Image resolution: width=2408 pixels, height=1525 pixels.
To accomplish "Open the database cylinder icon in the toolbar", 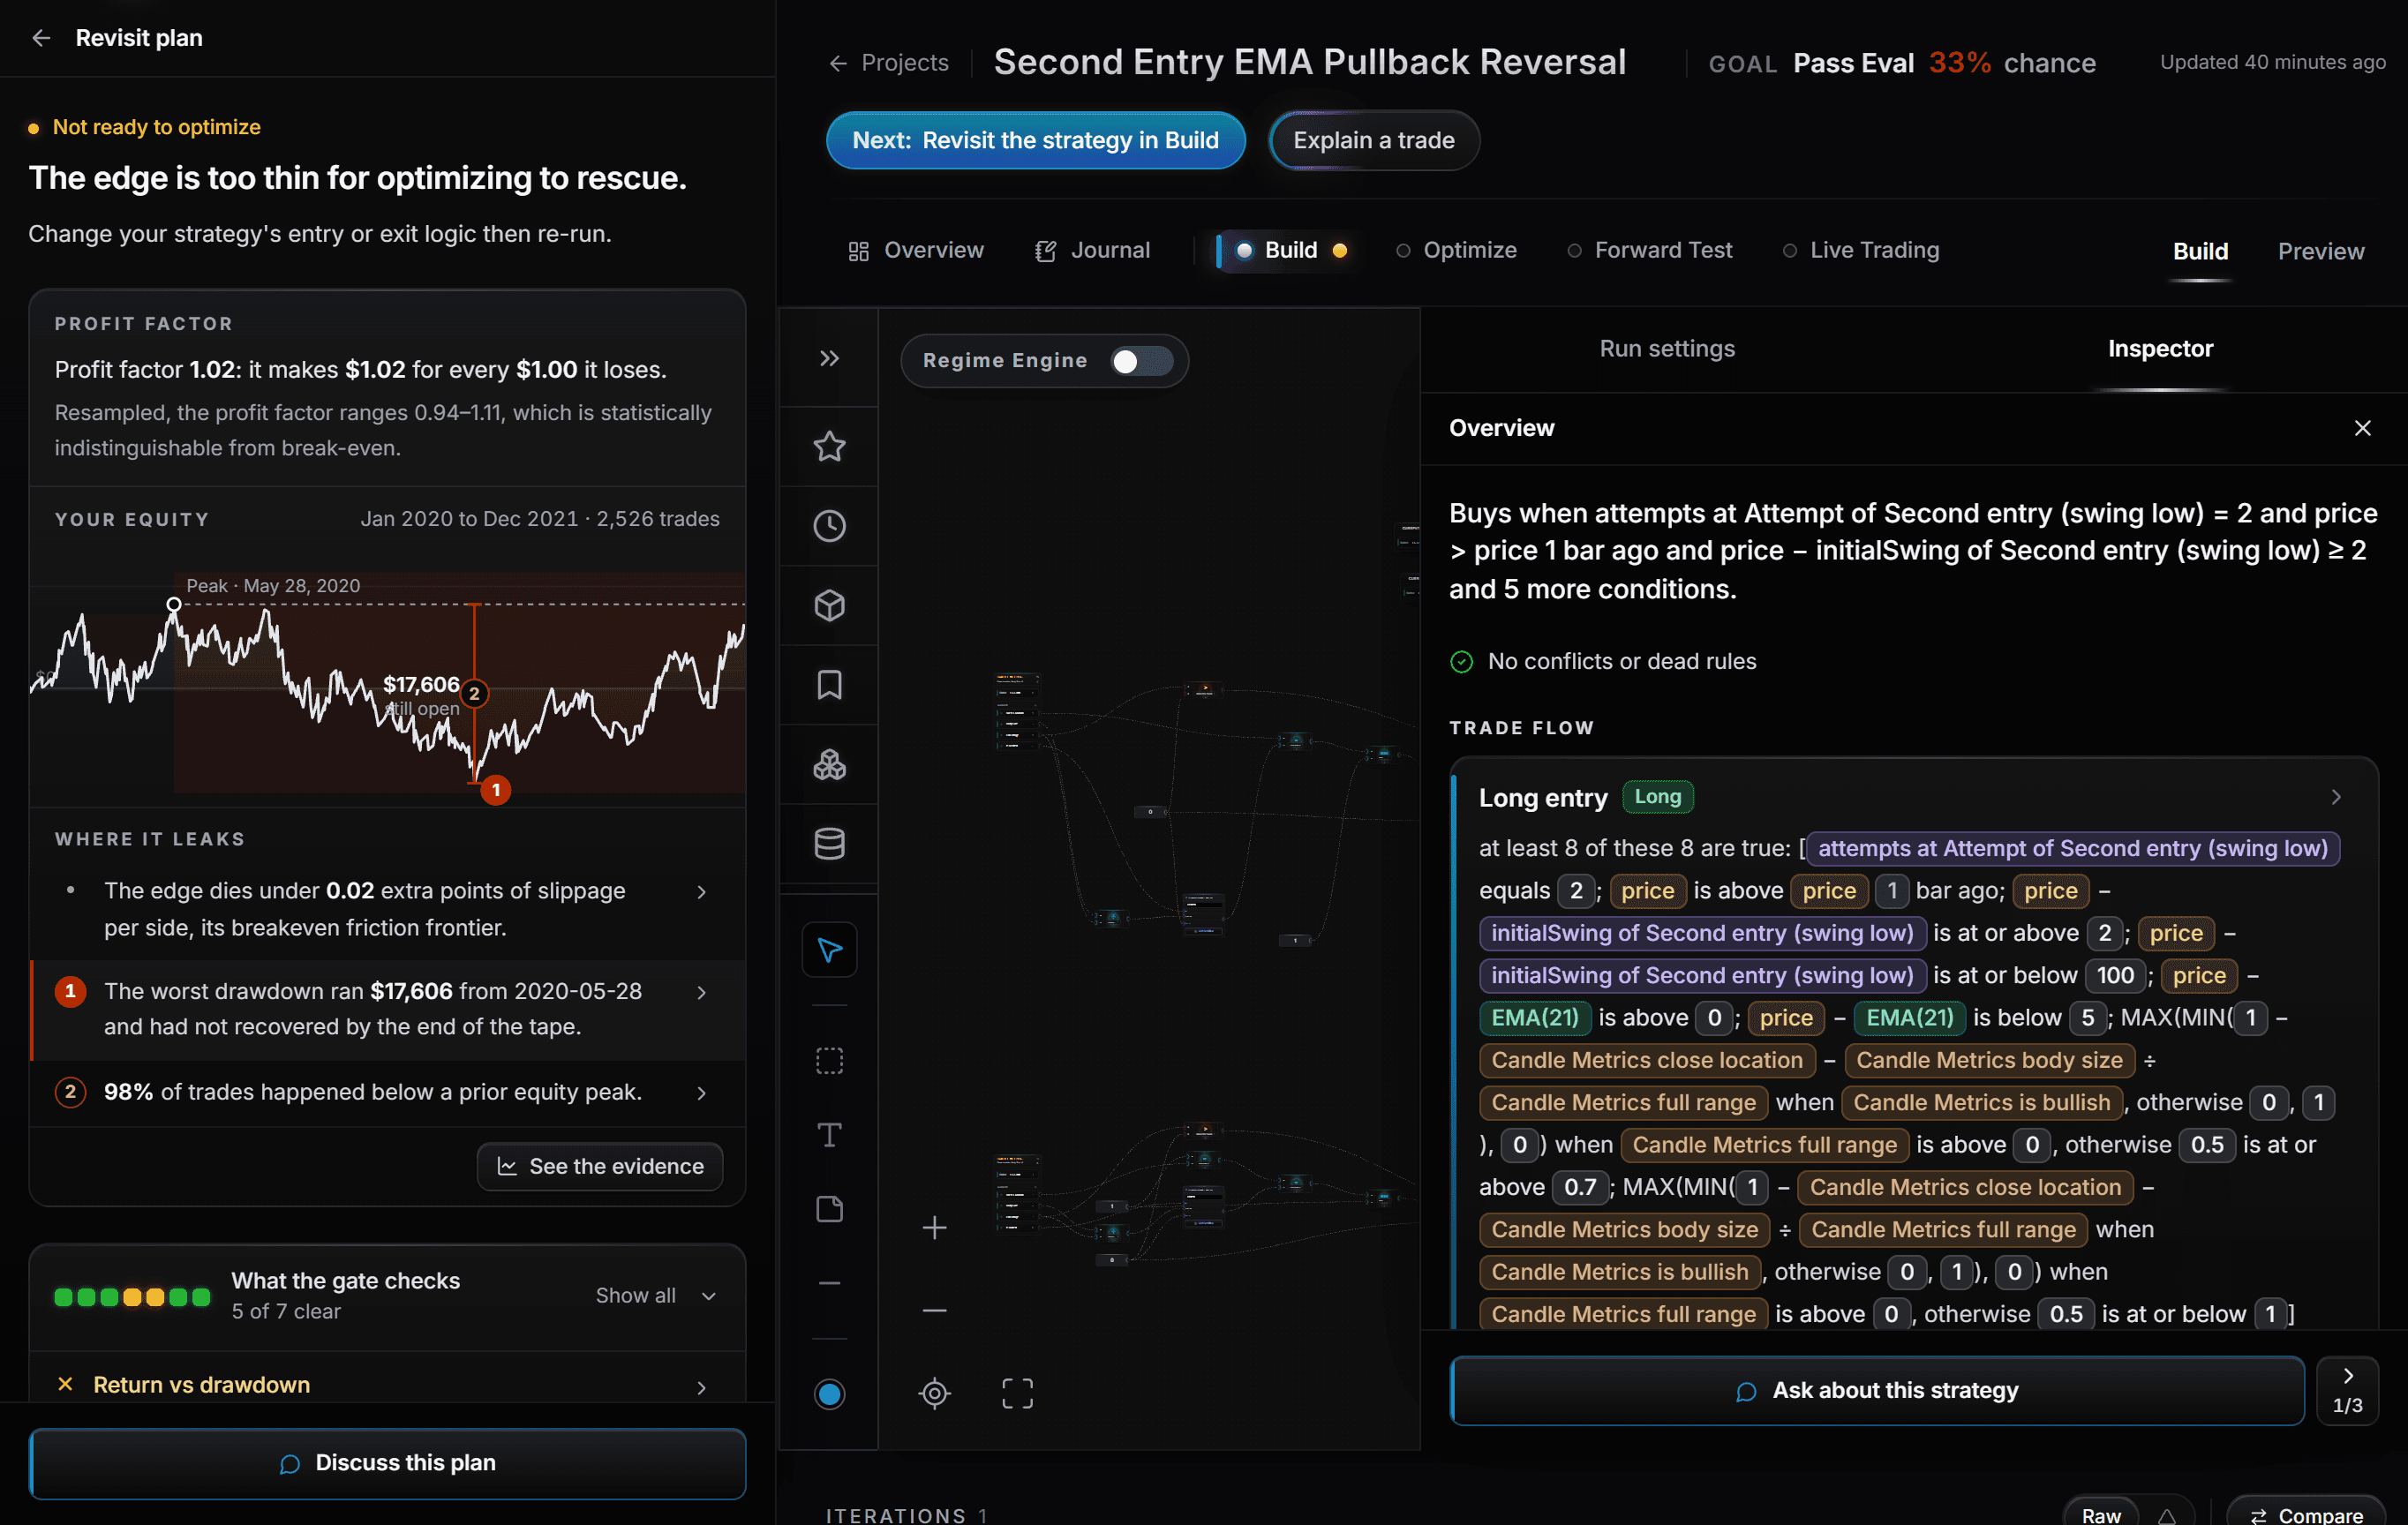I will click(829, 844).
